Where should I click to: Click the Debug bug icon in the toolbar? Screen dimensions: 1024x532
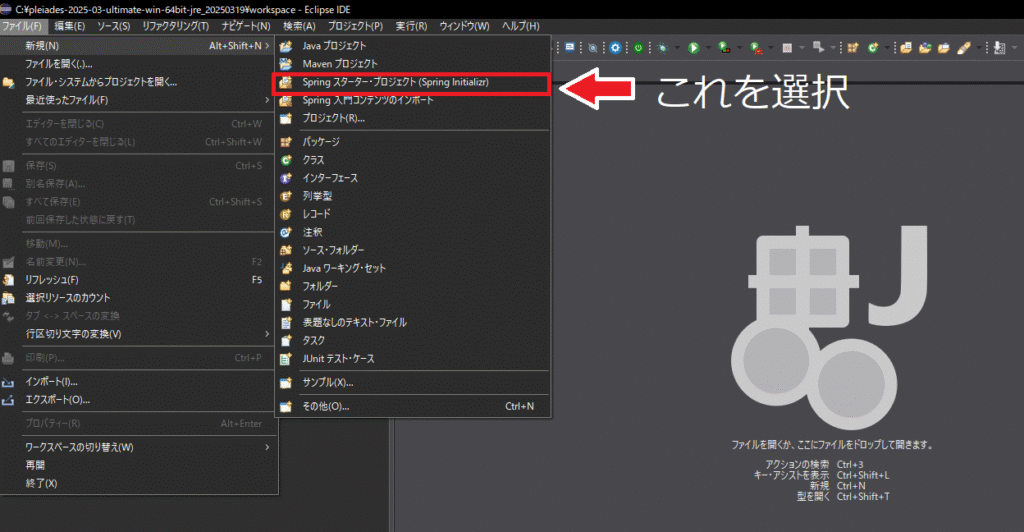point(662,48)
